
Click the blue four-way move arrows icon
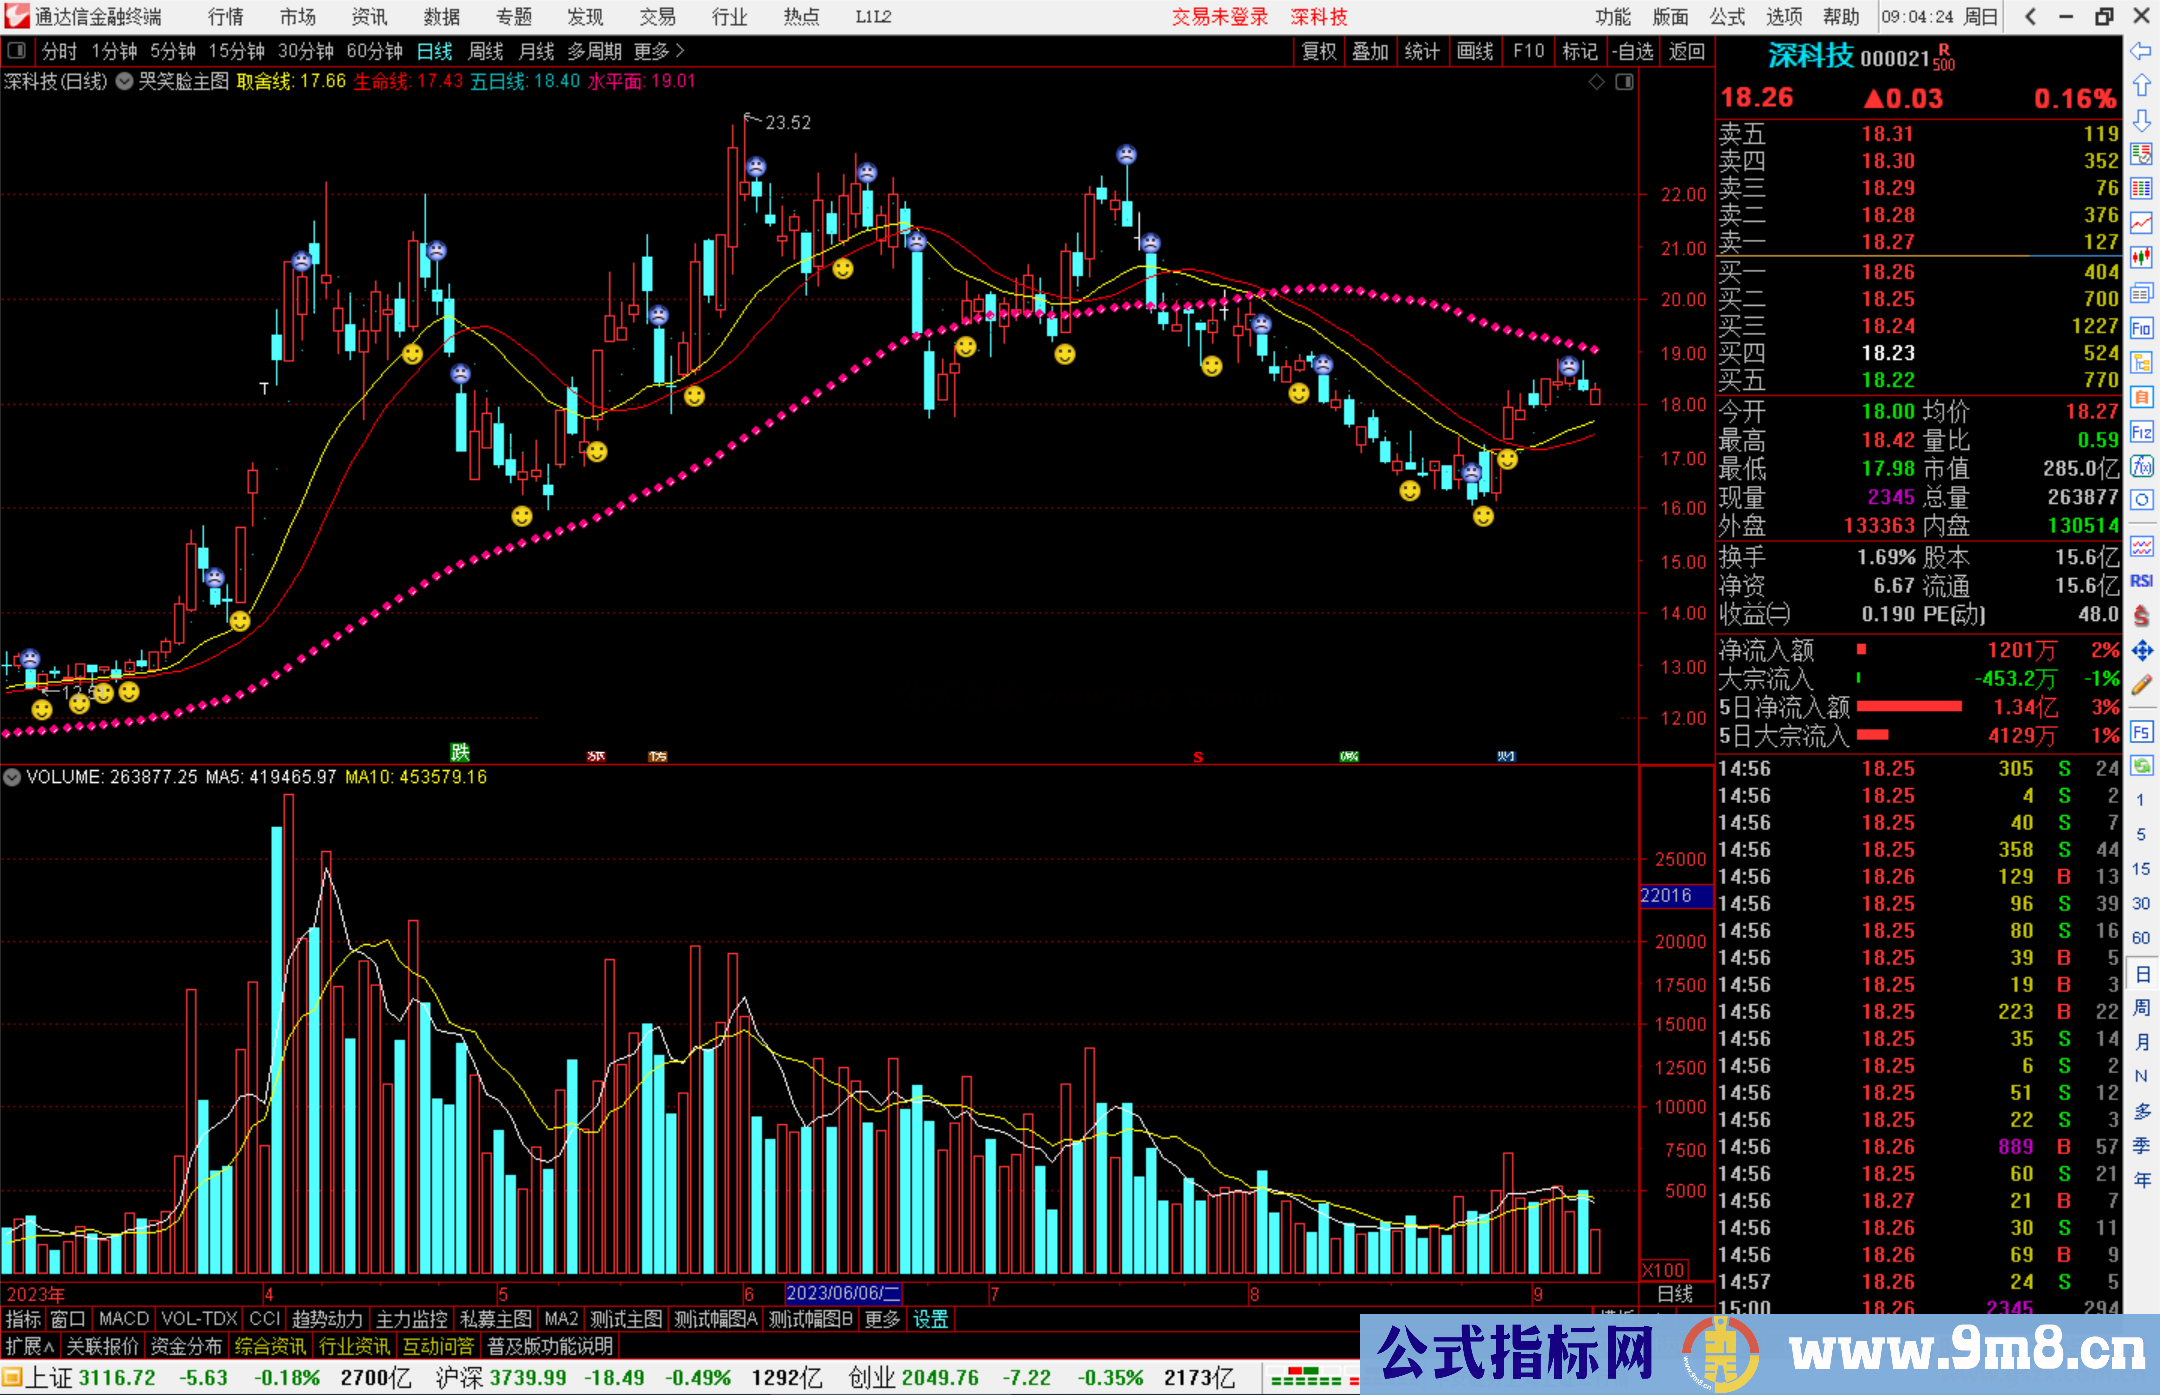2141,651
